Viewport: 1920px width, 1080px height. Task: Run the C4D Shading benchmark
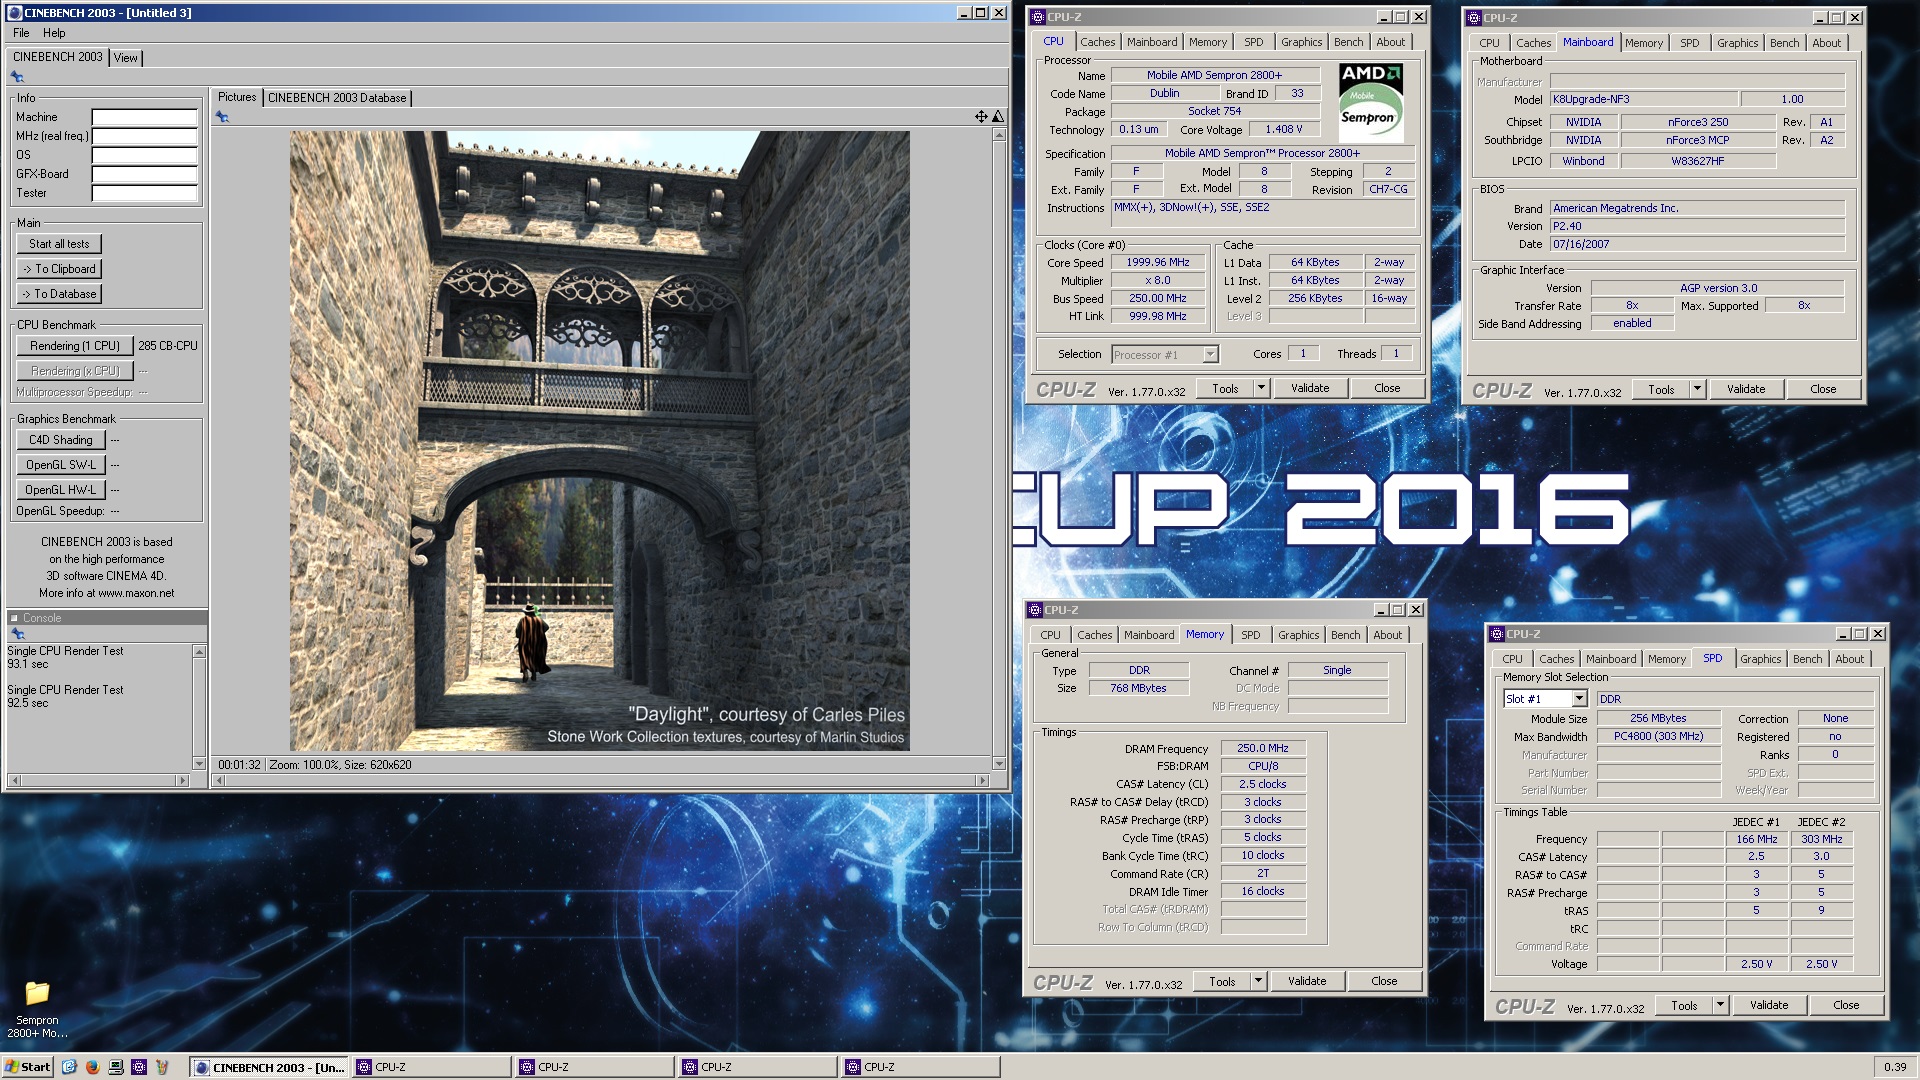(60, 440)
